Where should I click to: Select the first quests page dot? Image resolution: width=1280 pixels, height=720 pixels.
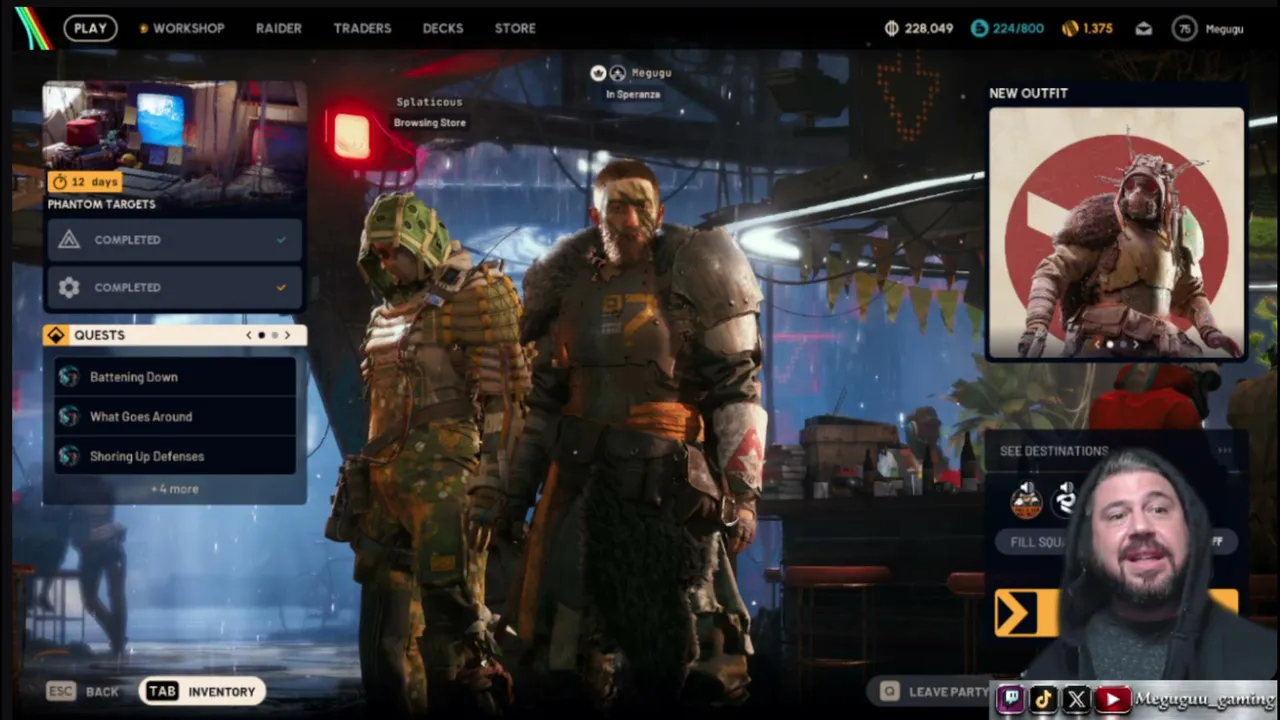[x=262, y=335]
